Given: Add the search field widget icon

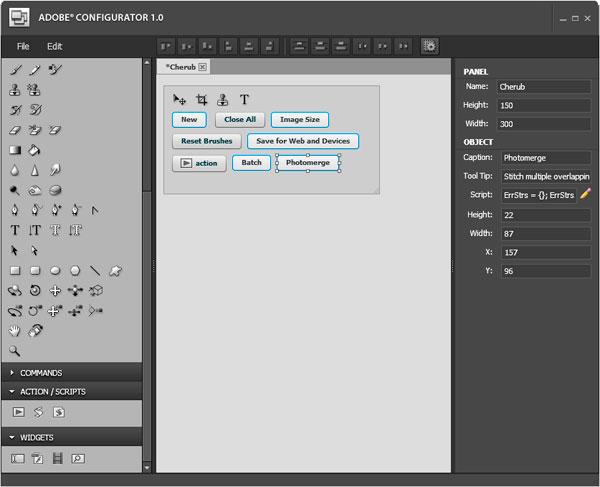Looking at the screenshot, I should coord(78,458).
